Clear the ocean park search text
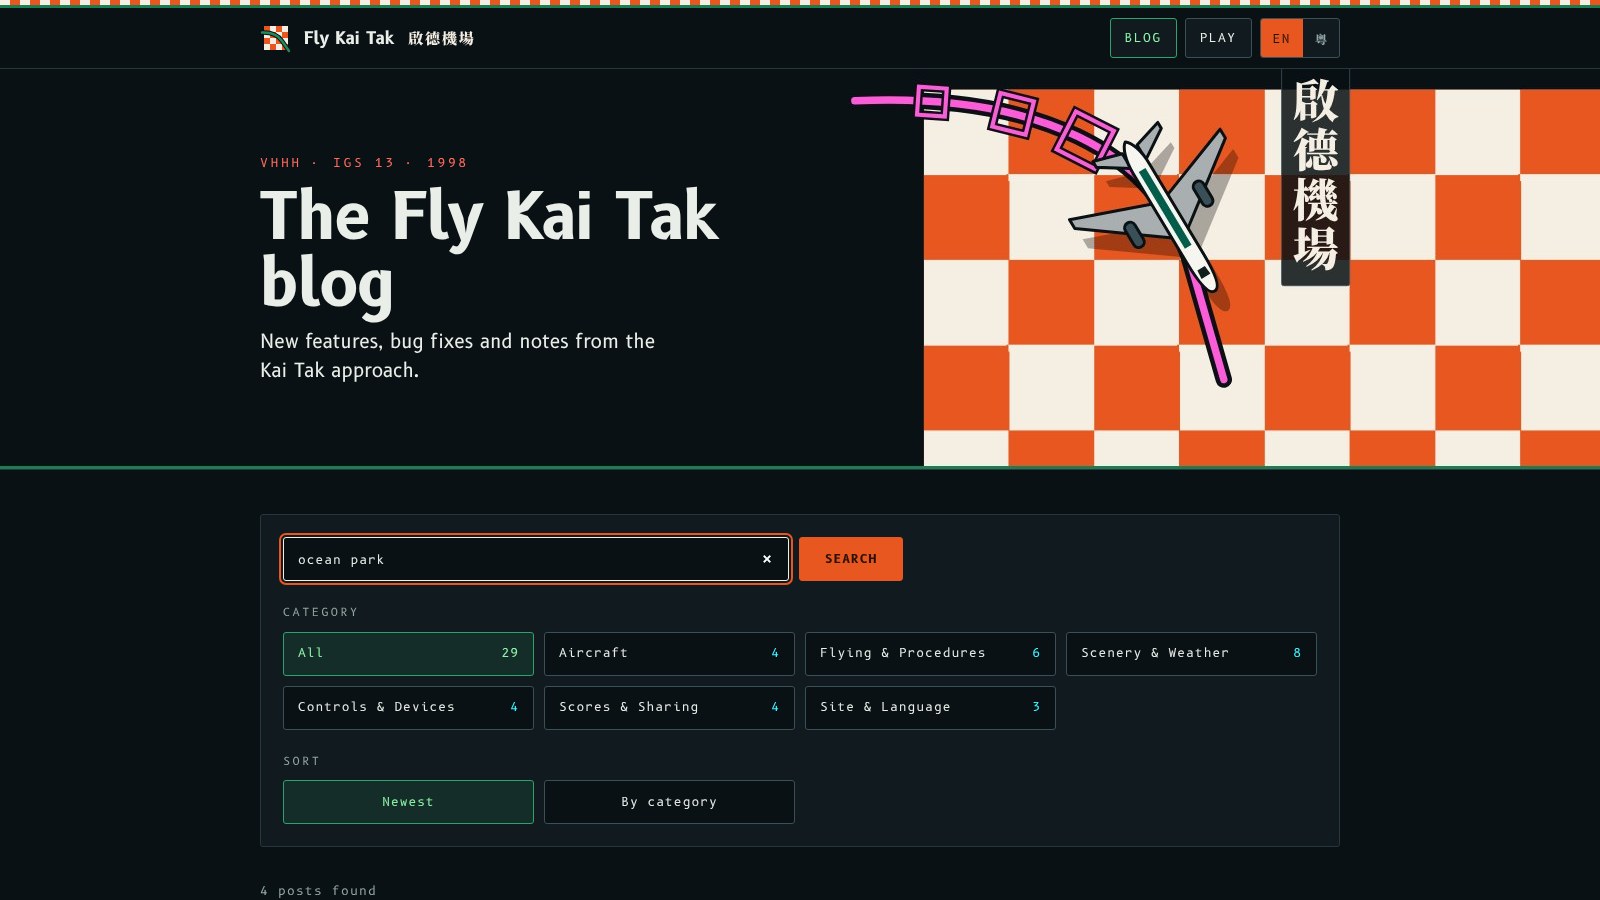Viewport: 1600px width, 900px height. (767, 559)
